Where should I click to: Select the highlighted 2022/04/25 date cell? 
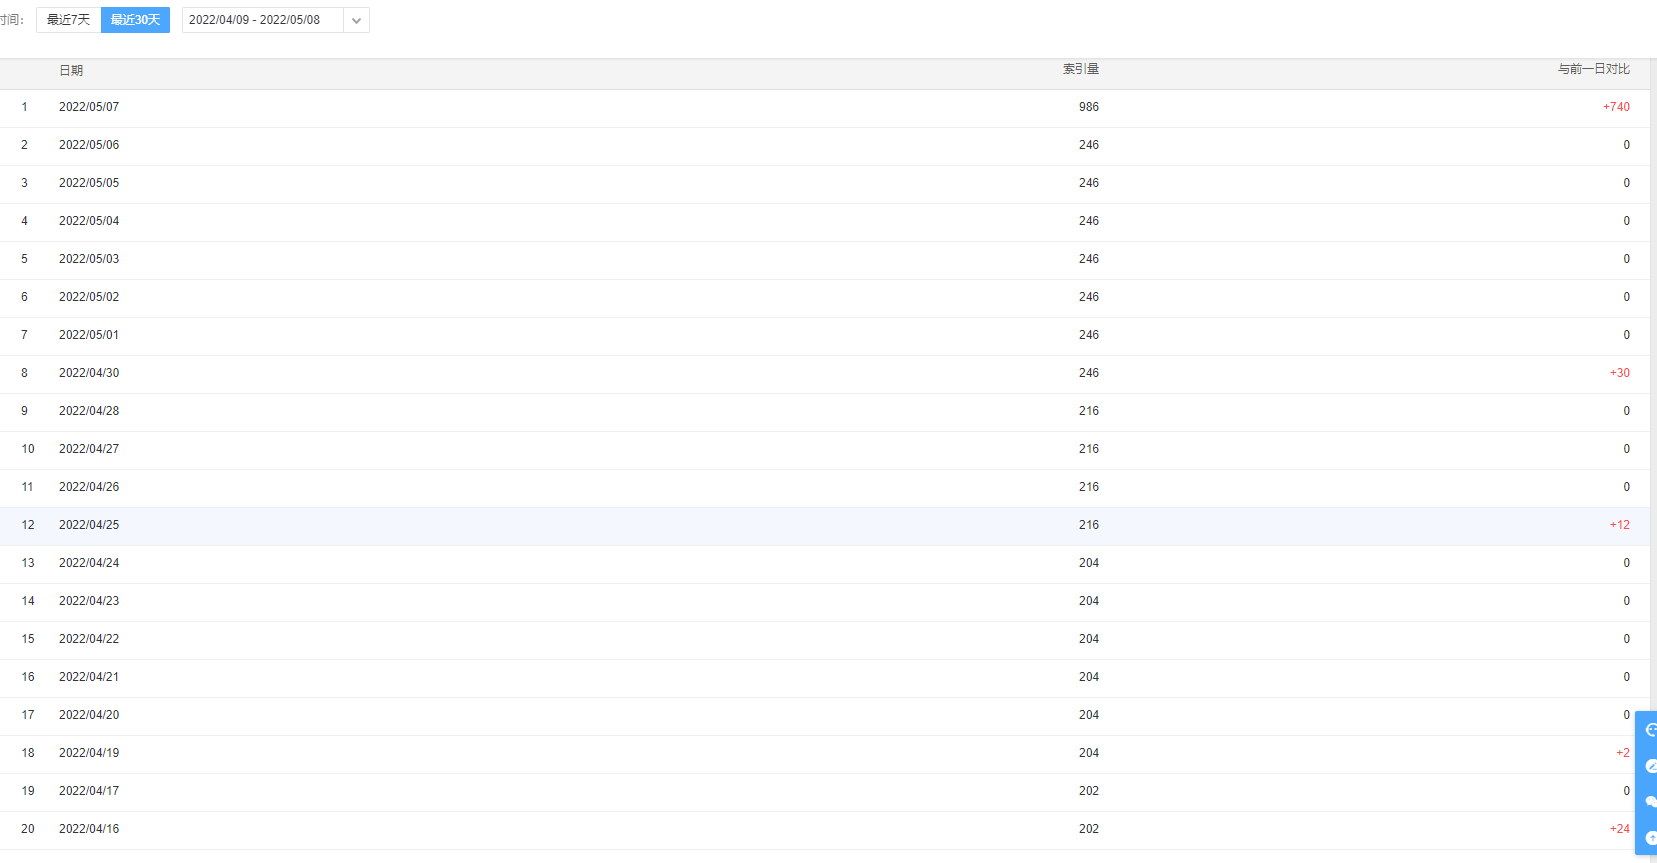pyautogui.click(x=89, y=525)
